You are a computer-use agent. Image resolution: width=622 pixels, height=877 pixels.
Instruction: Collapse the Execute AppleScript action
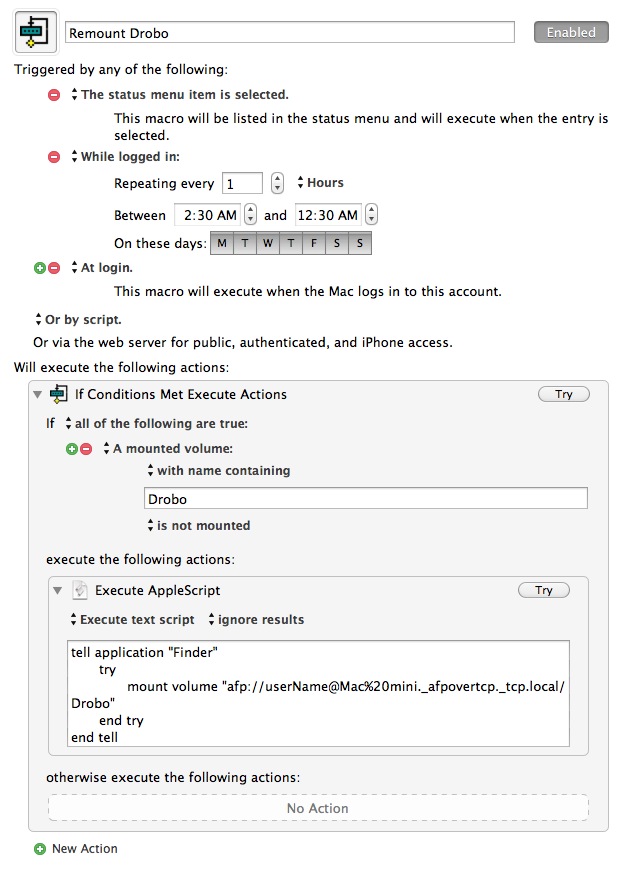(x=57, y=591)
